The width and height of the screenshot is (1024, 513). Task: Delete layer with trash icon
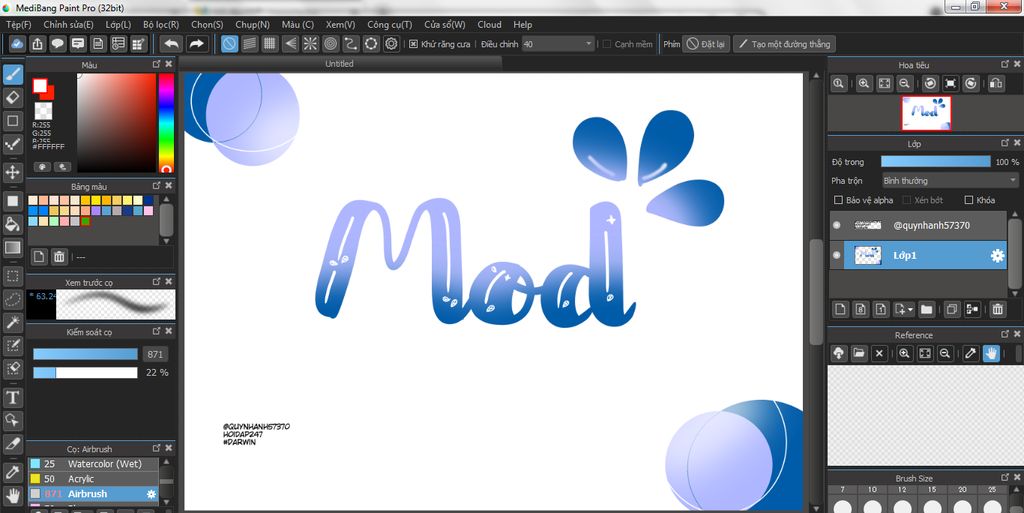tap(997, 309)
